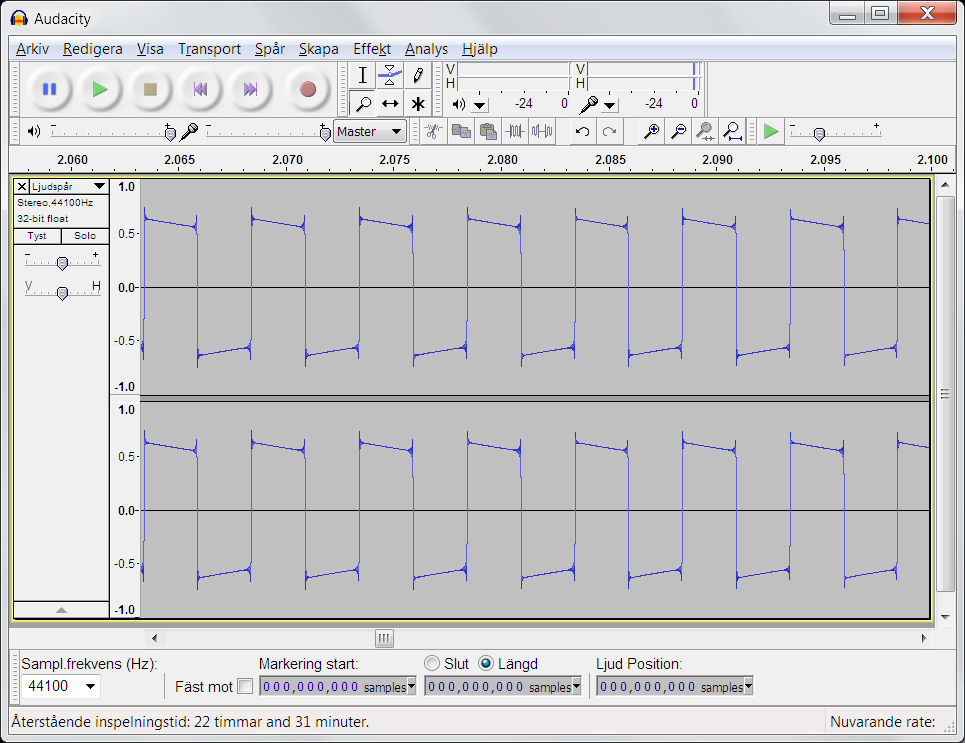The image size is (965, 743).
Task: Open the Effekt menu
Action: point(371,49)
